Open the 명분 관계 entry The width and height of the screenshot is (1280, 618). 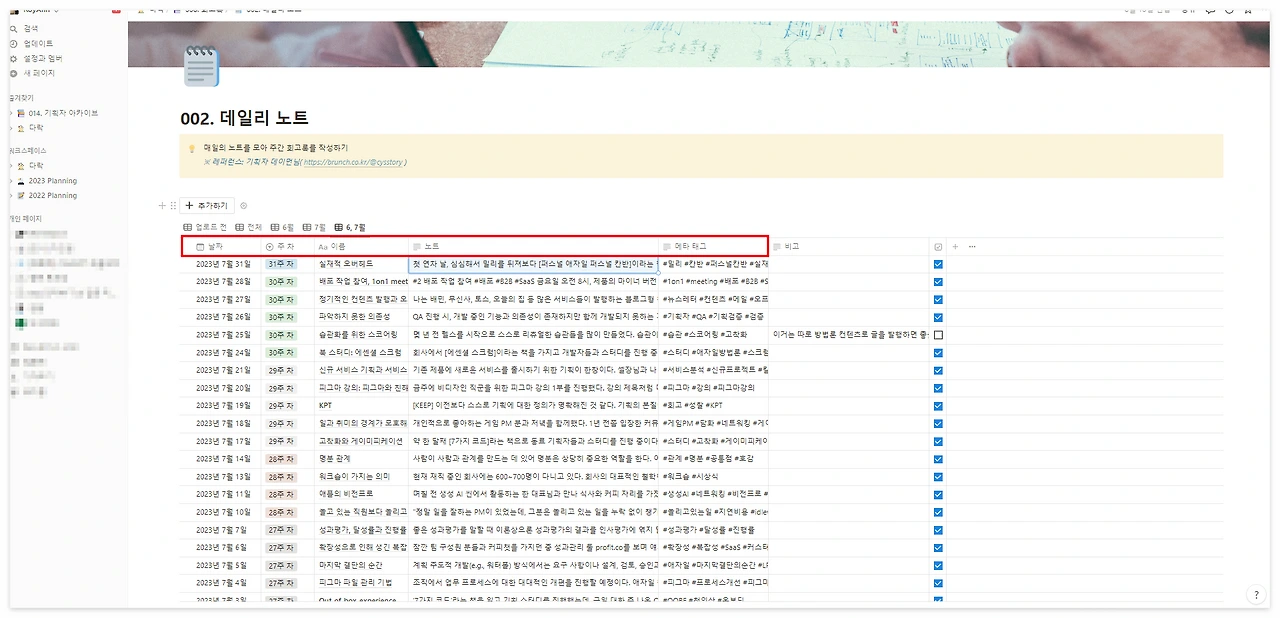click(x=335, y=459)
